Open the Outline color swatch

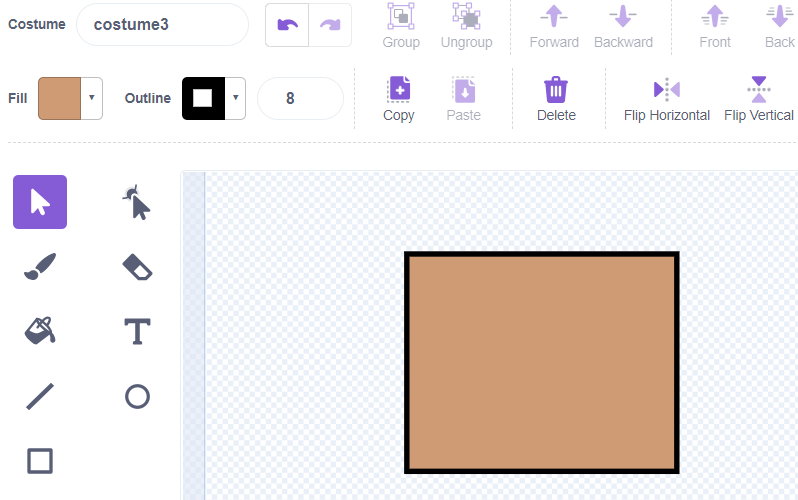(x=203, y=98)
